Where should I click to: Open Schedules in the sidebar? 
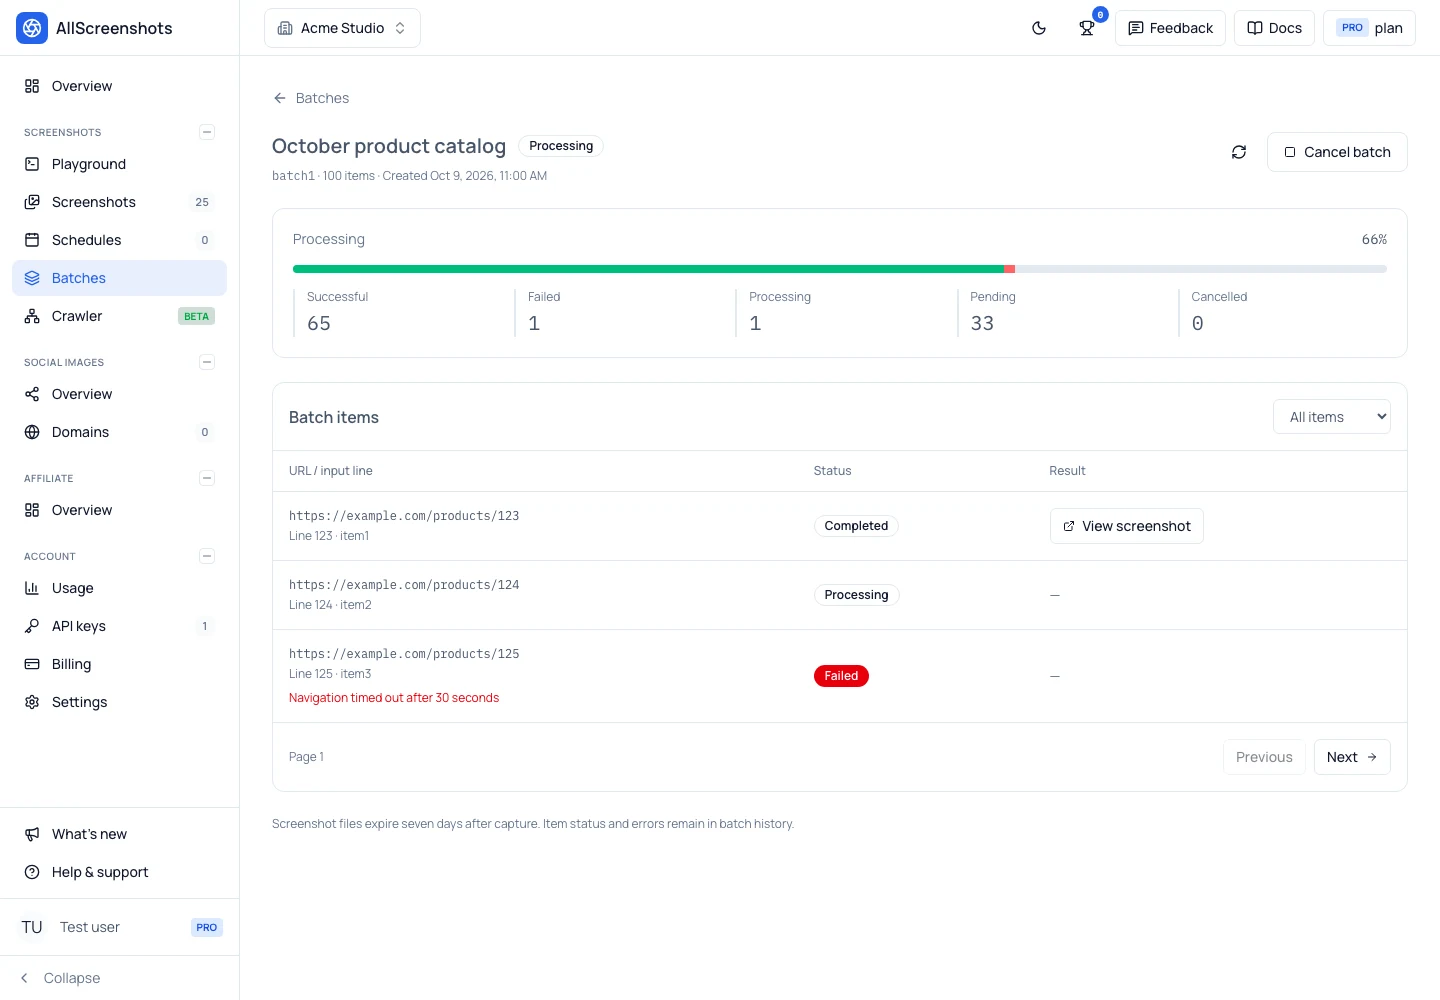(119, 240)
